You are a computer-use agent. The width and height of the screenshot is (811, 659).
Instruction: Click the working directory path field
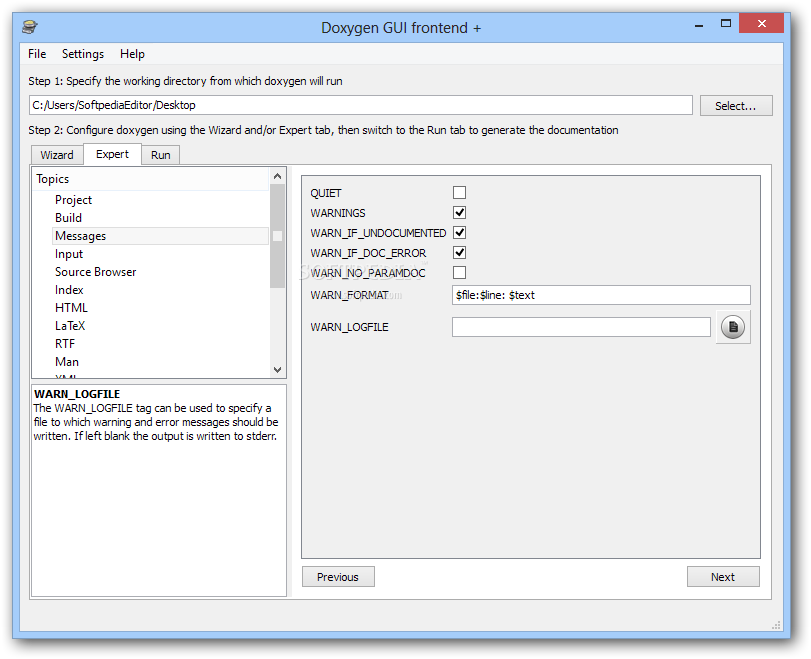[361, 106]
